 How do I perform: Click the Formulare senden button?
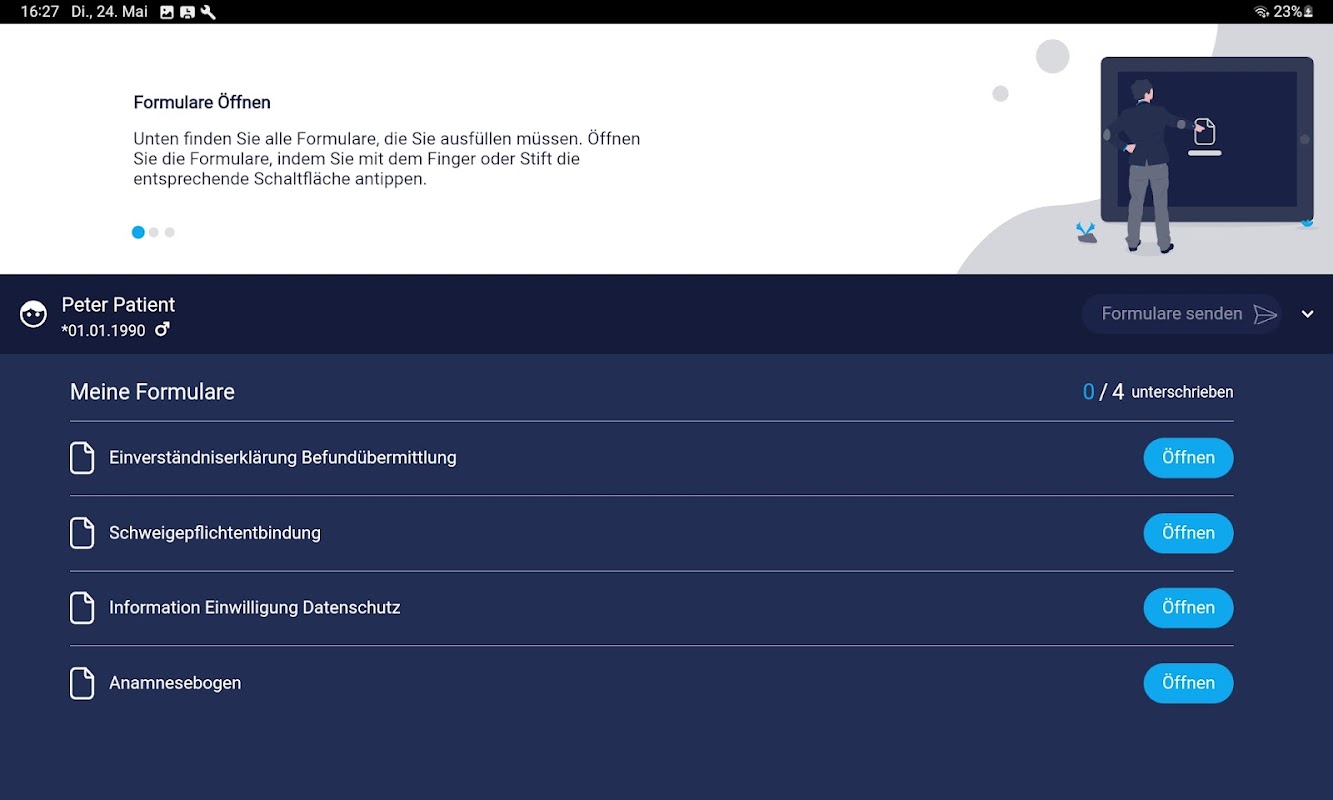1182,314
